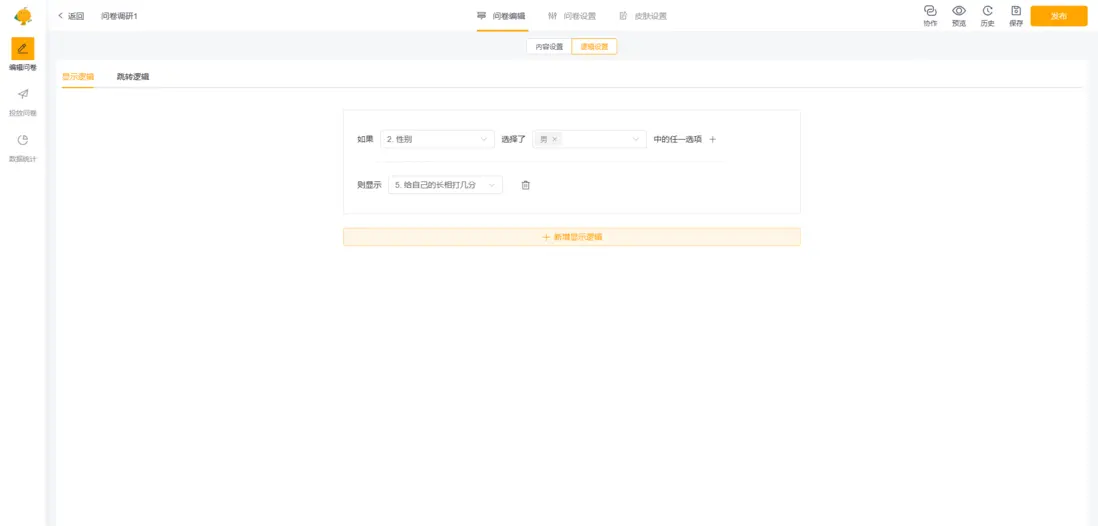Open 5. 给自己的长相打几分 dropdown
1098x526 pixels.
tap(445, 185)
